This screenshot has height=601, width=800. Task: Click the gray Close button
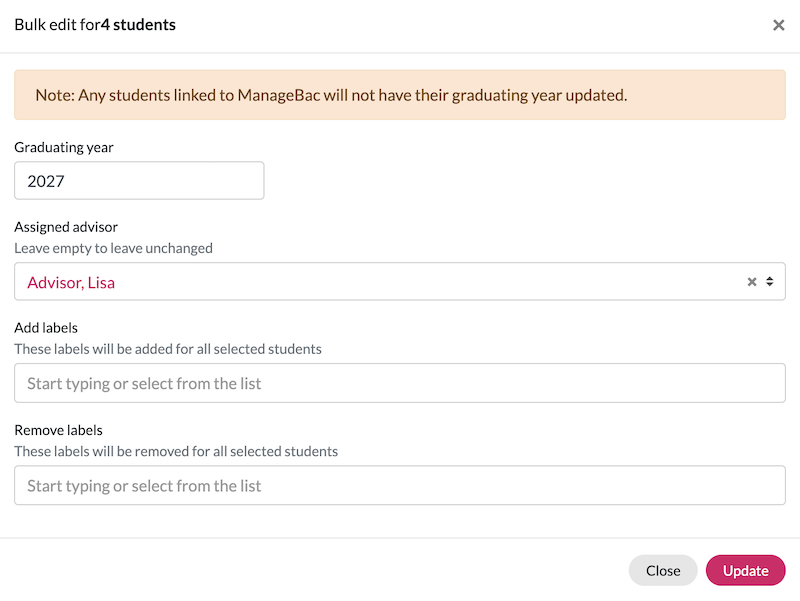(663, 570)
